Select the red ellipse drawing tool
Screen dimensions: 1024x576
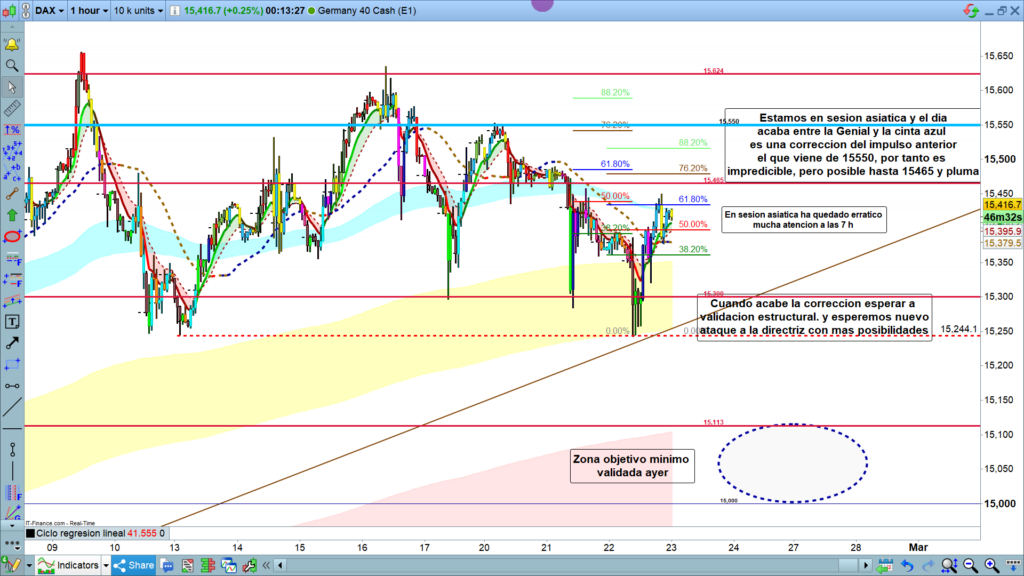(12, 236)
